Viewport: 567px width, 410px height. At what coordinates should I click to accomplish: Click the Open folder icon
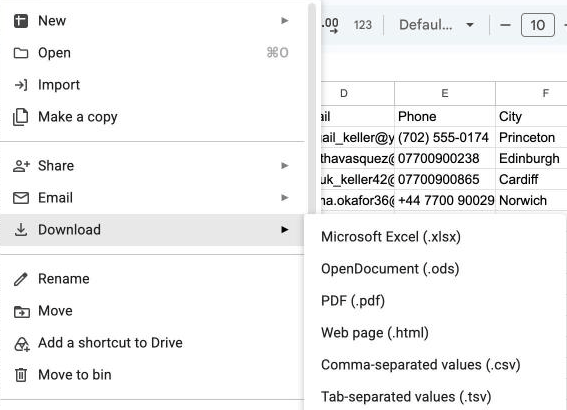pos(21,53)
